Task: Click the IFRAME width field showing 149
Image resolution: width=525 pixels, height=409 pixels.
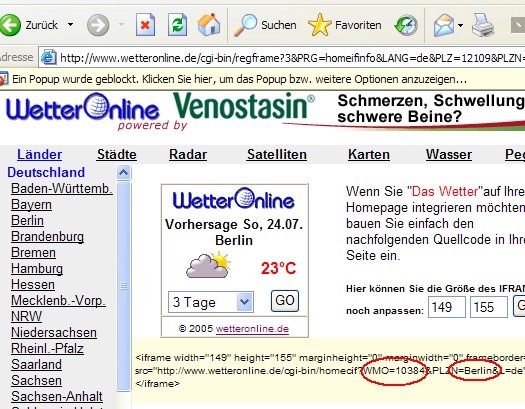Action: [x=447, y=307]
